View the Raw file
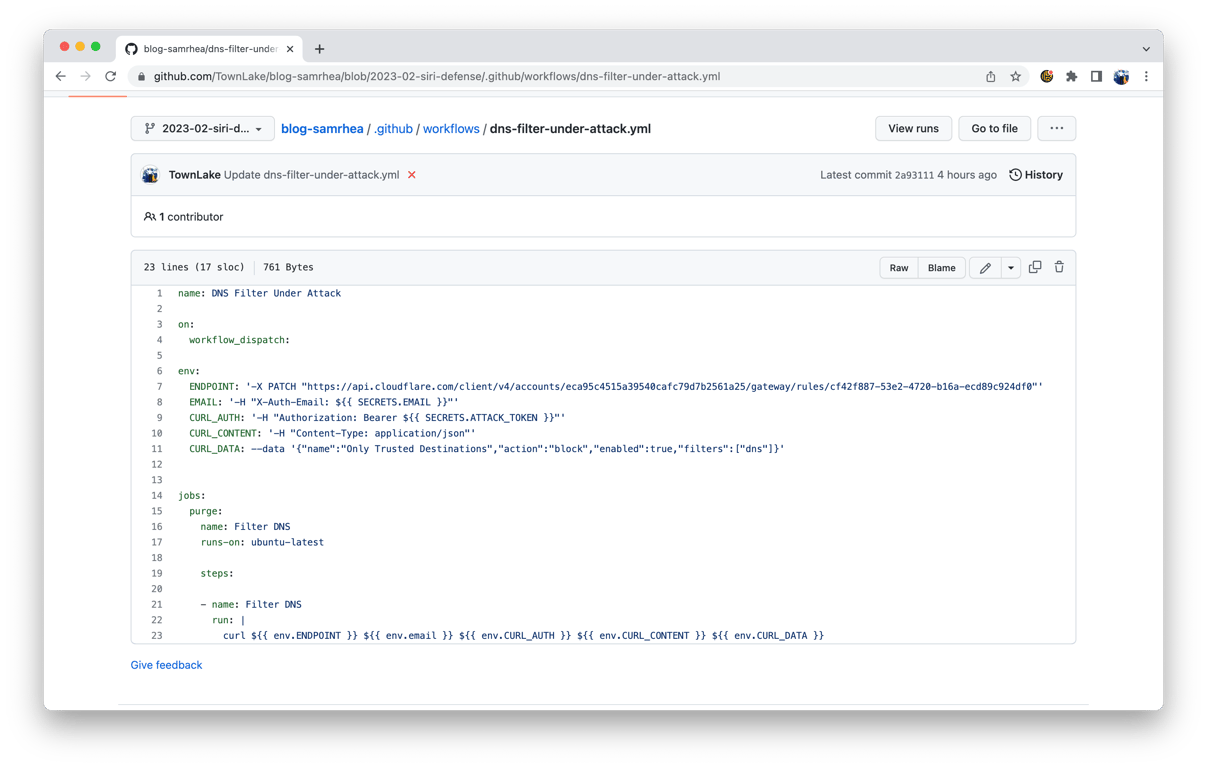1207x768 pixels. point(899,268)
